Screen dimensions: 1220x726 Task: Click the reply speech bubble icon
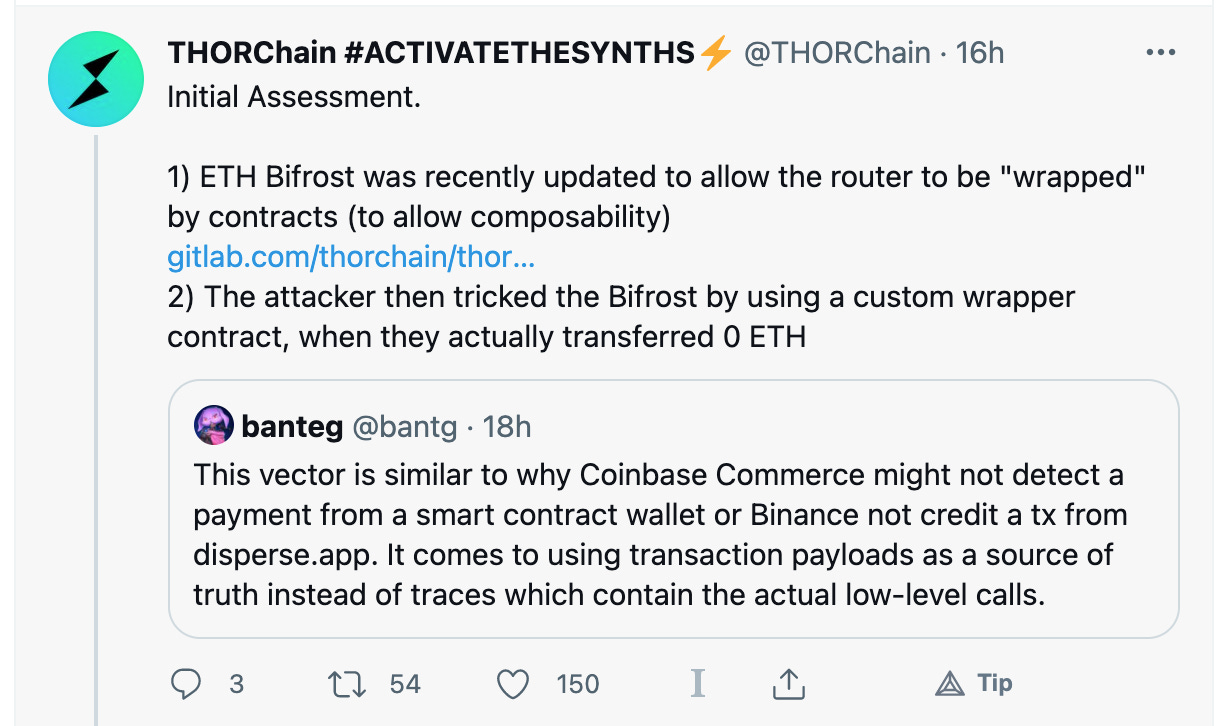coord(187,684)
